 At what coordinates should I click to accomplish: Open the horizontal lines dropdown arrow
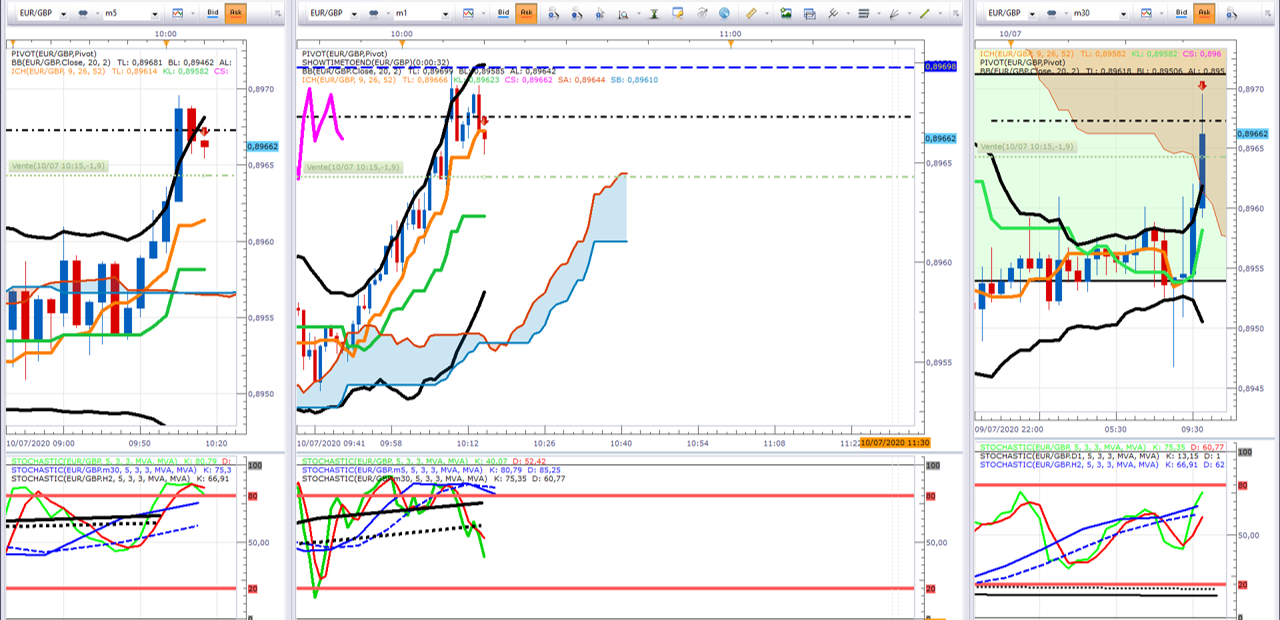(879, 14)
